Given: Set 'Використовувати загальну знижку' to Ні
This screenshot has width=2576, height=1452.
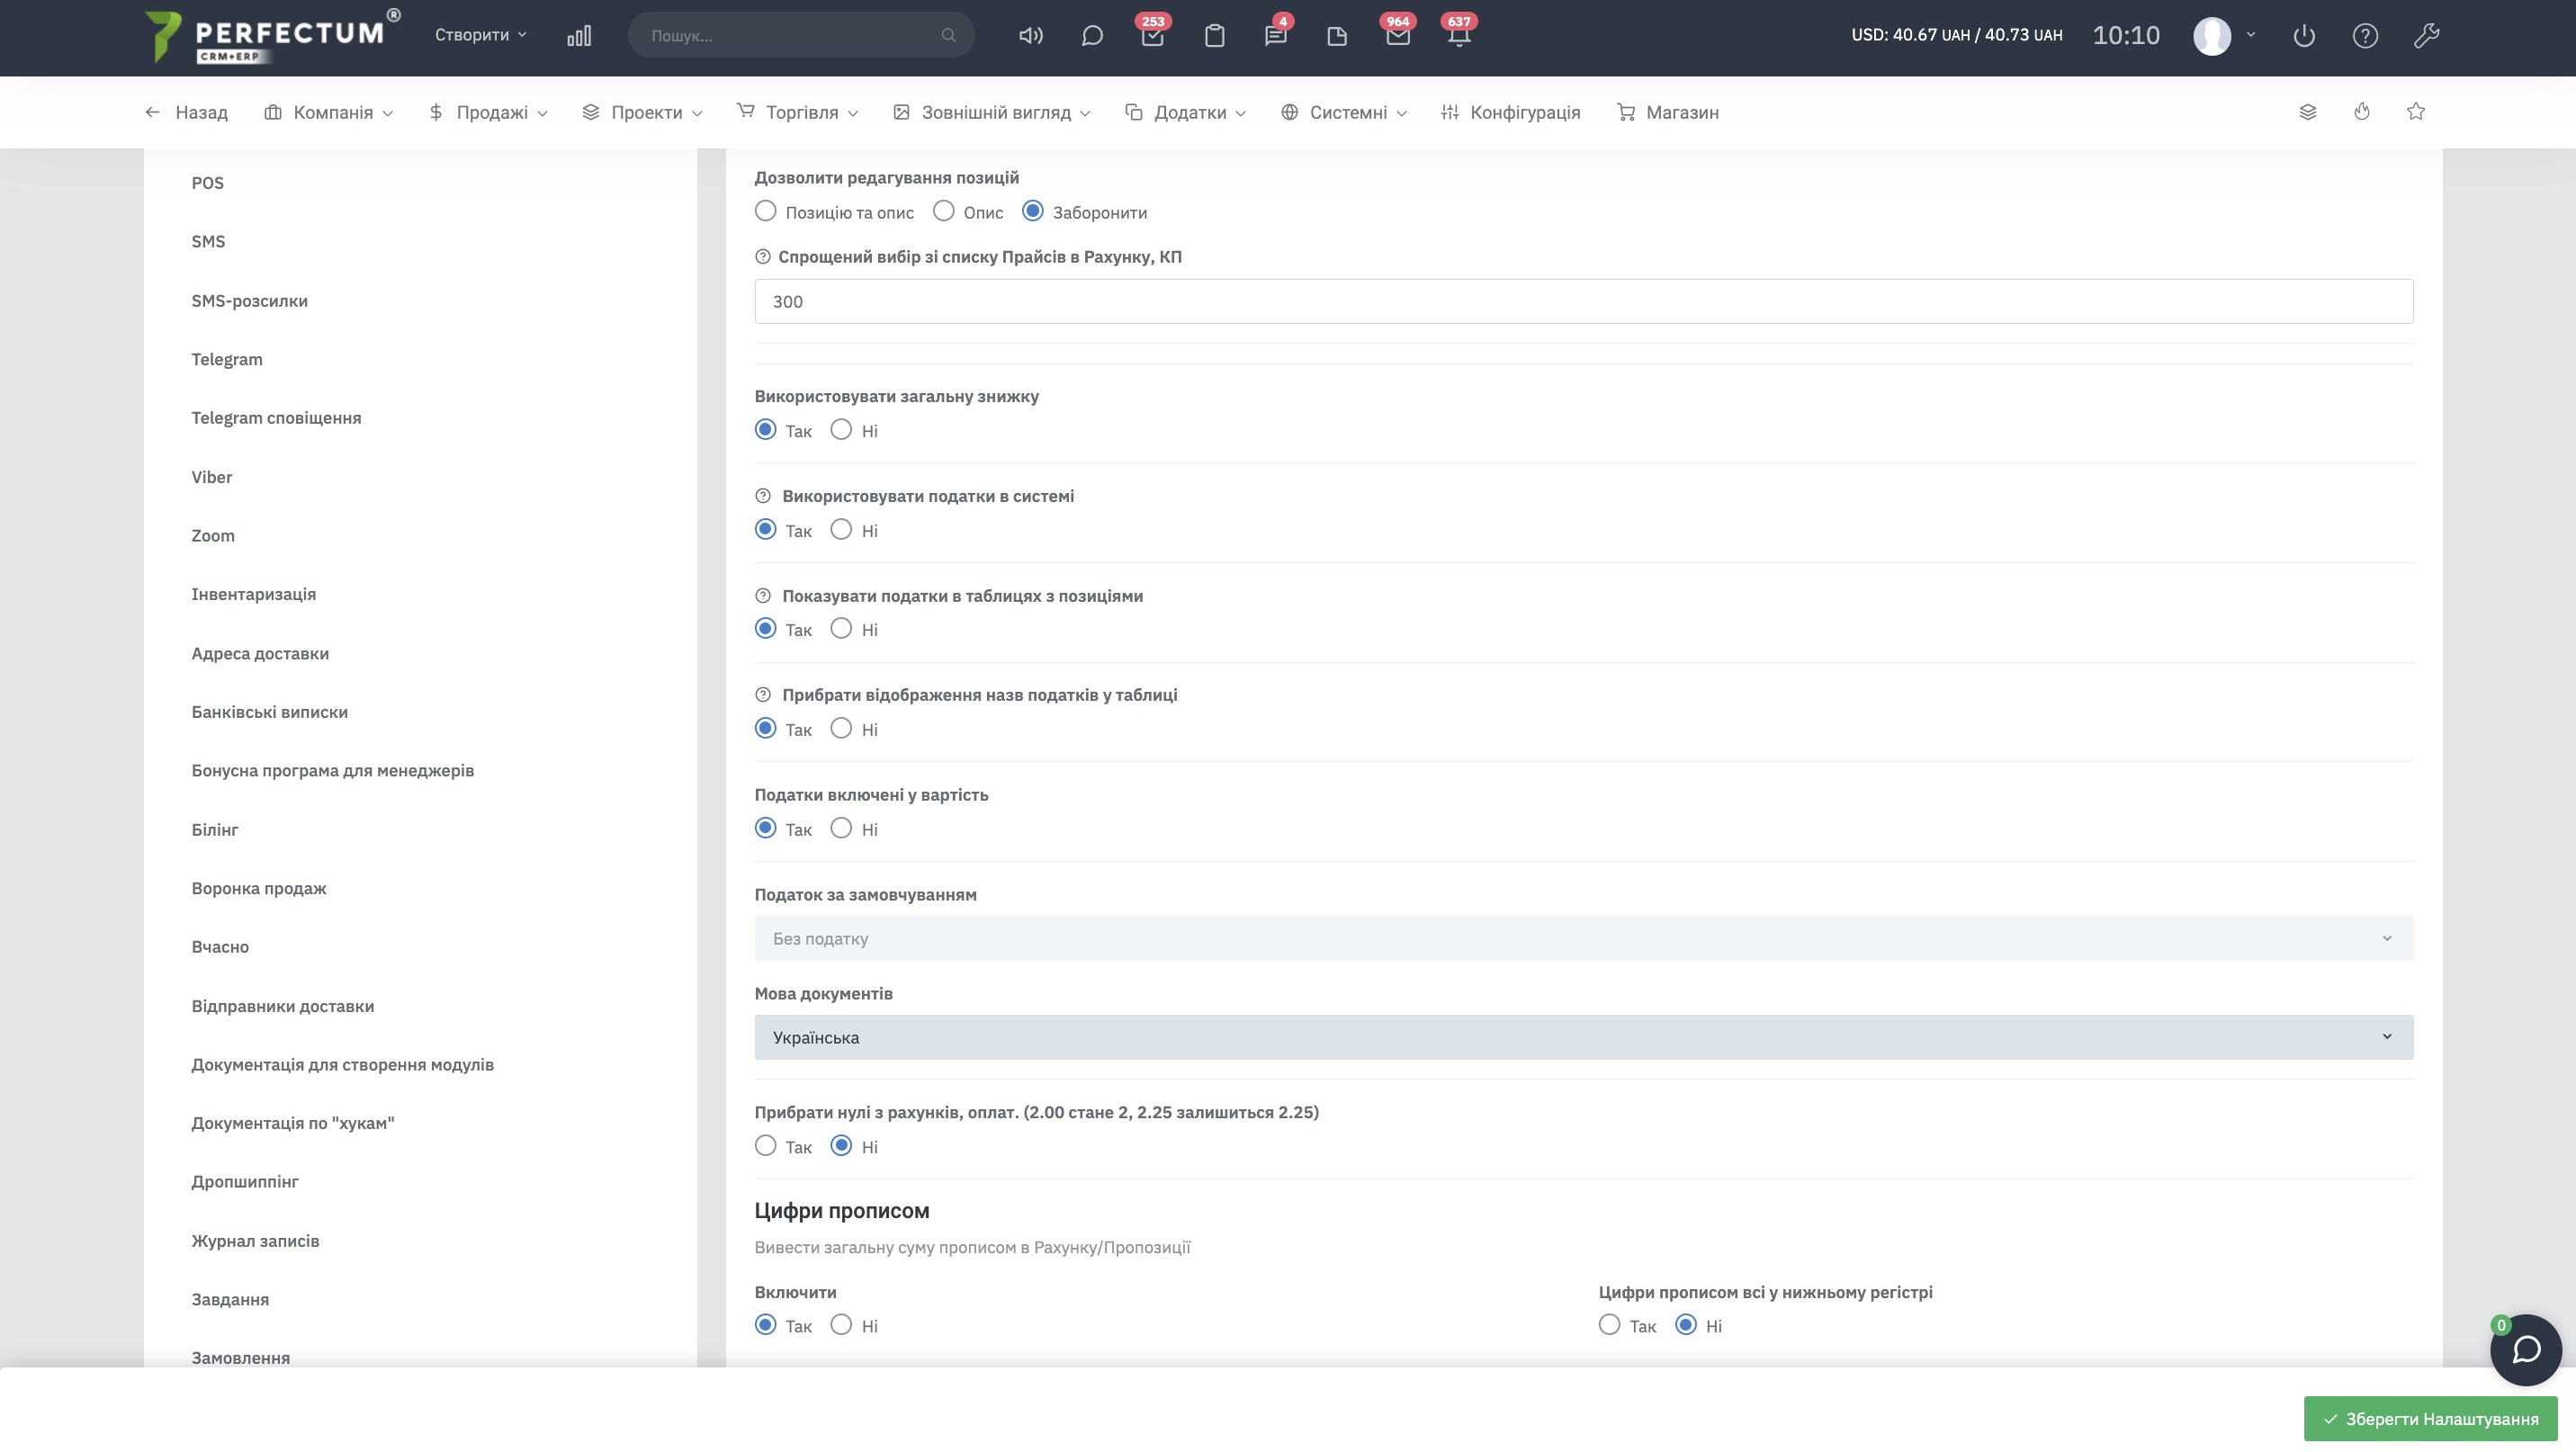Looking at the screenshot, I should [841, 430].
